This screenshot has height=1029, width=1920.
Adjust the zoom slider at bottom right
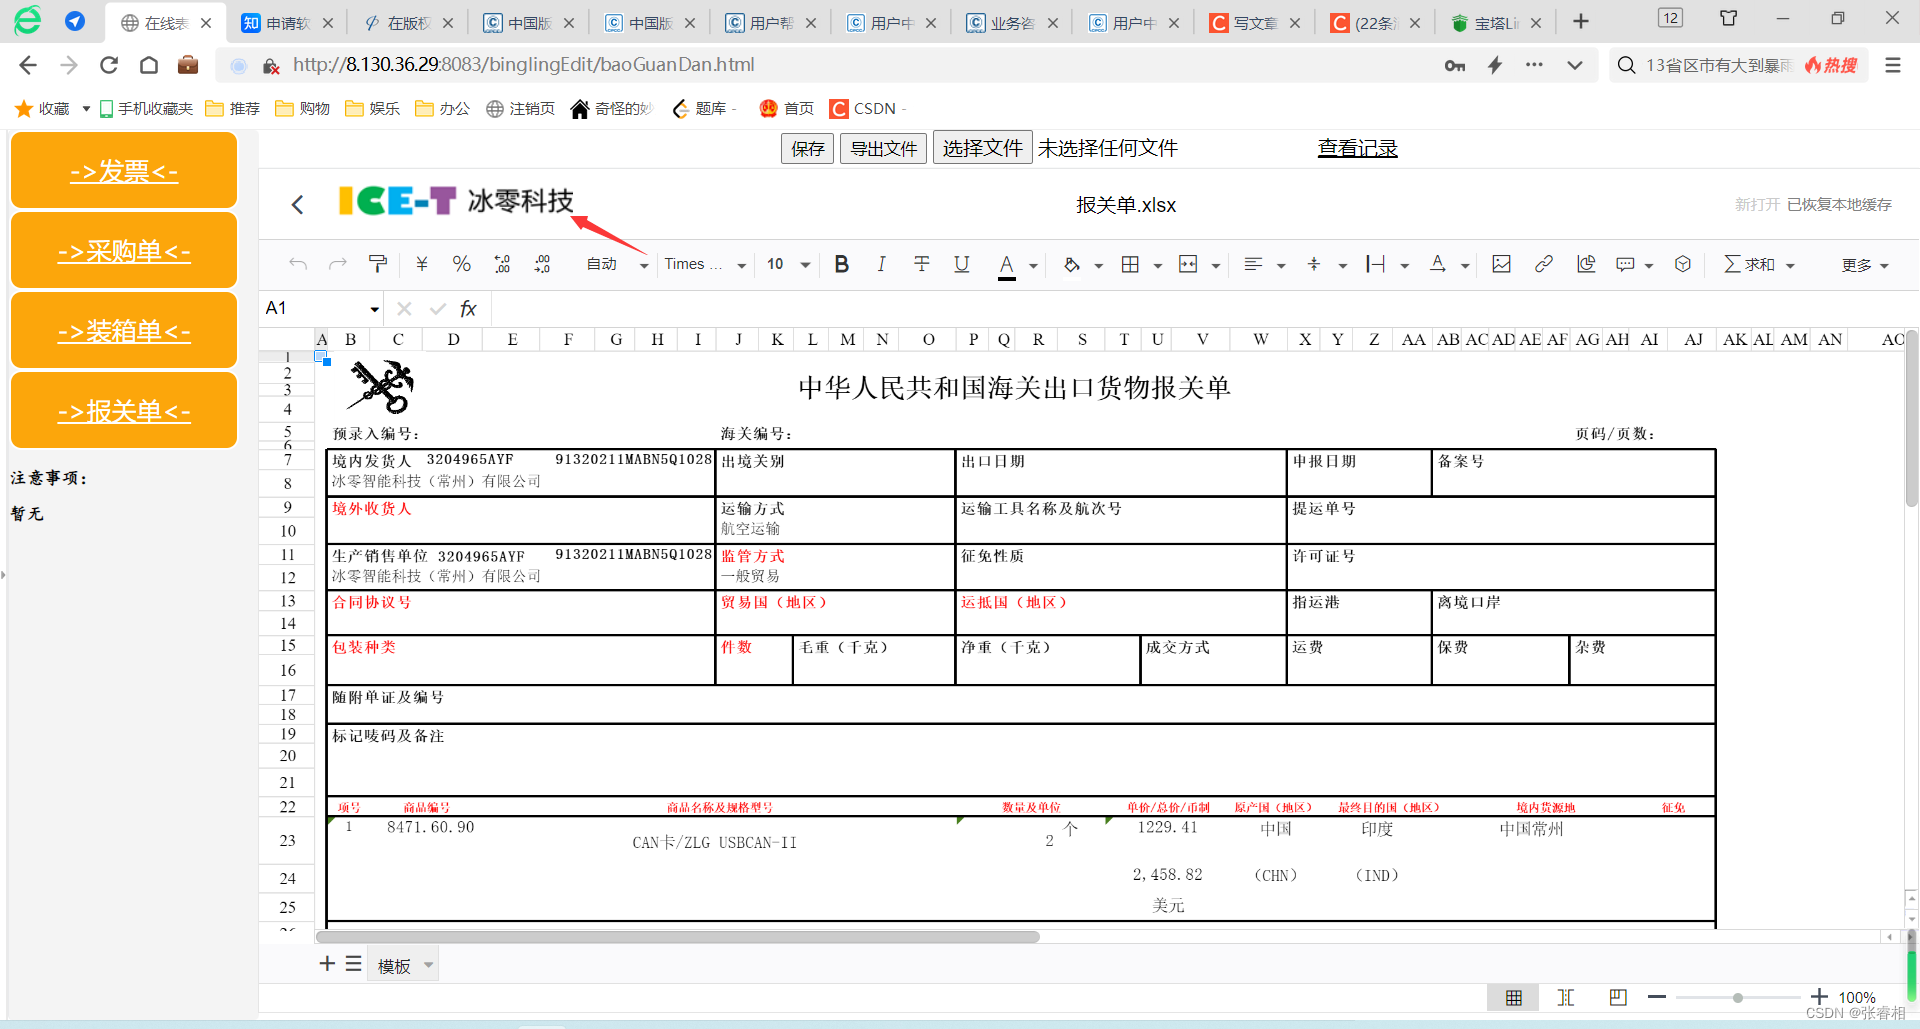coord(1738,997)
